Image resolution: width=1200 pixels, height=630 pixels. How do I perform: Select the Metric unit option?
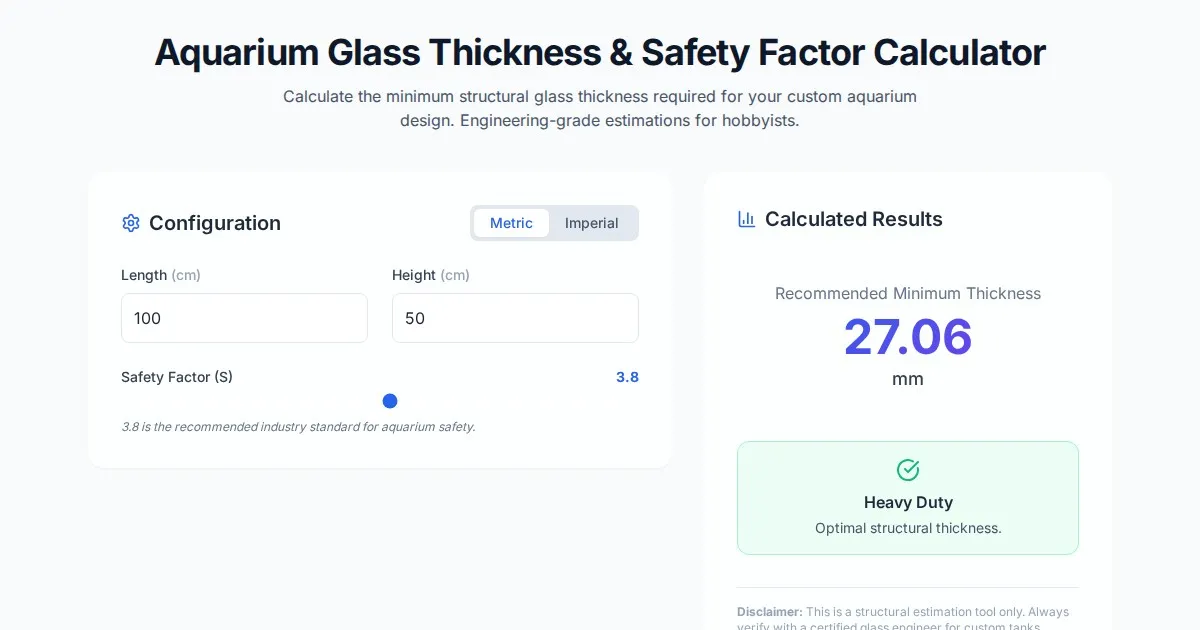(x=511, y=223)
